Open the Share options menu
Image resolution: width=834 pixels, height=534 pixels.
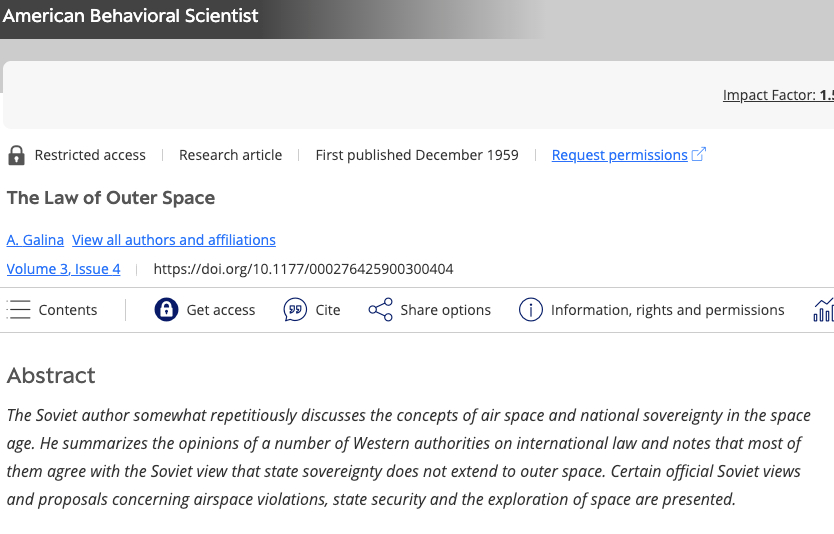445,310
